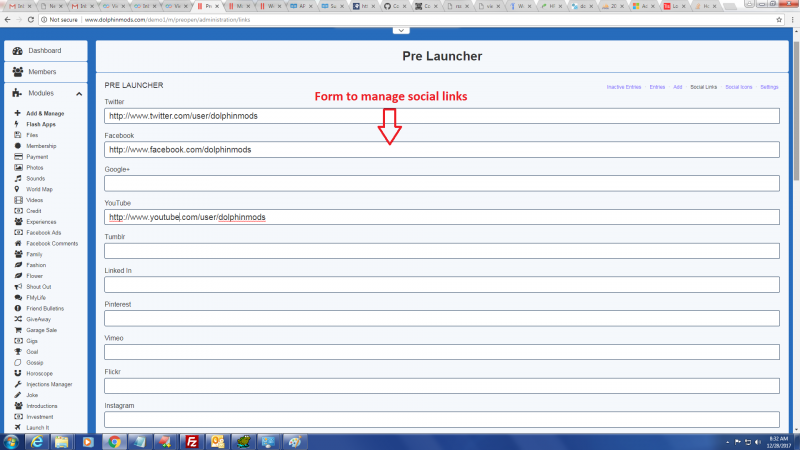Open the Investment module link
This screenshot has height=450, width=800.
[x=40, y=417]
